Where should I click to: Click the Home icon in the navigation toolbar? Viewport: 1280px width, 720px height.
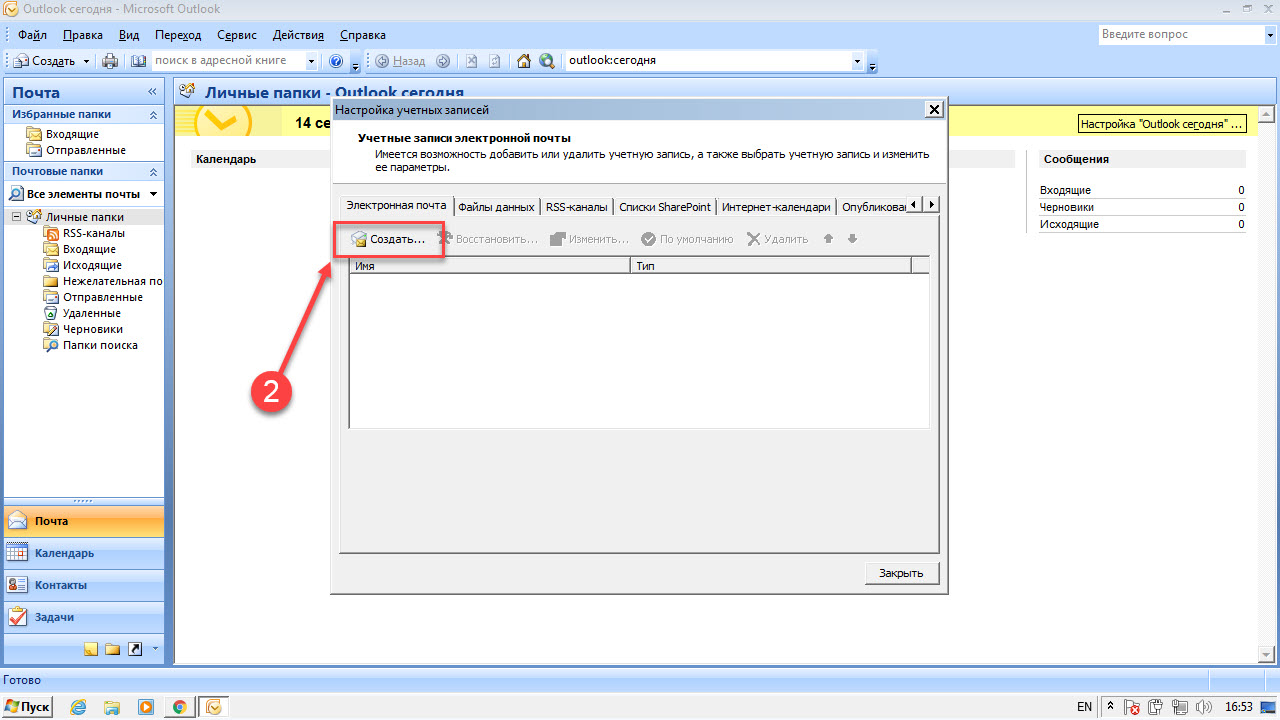coord(523,61)
